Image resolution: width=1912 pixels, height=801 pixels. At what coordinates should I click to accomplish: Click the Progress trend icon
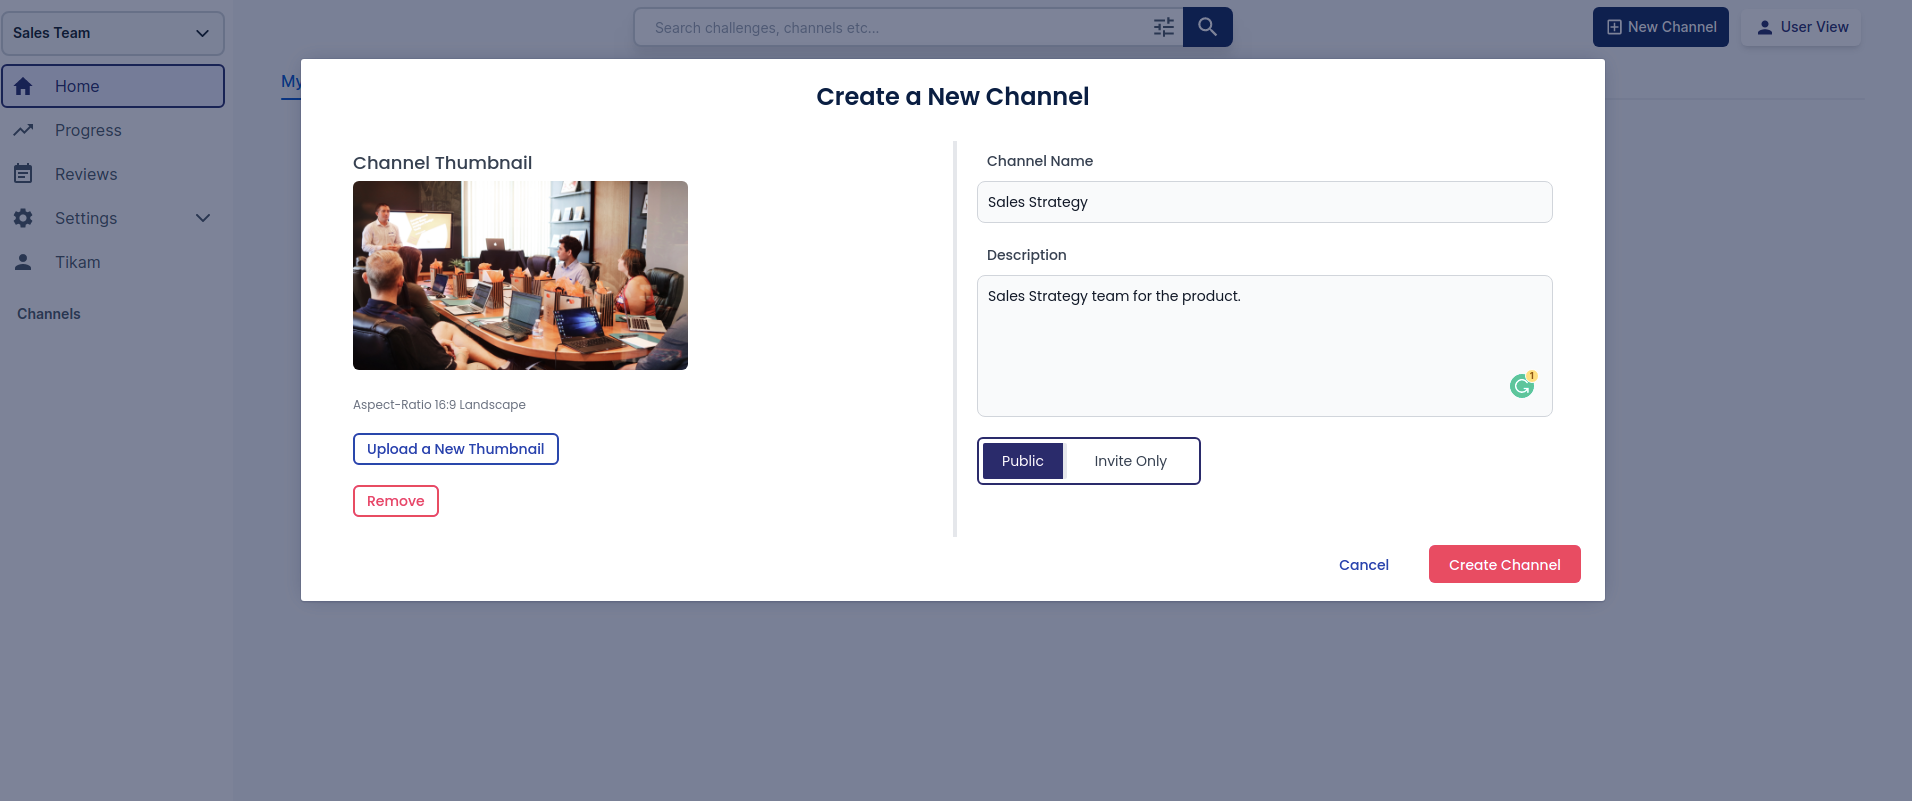[x=23, y=130]
